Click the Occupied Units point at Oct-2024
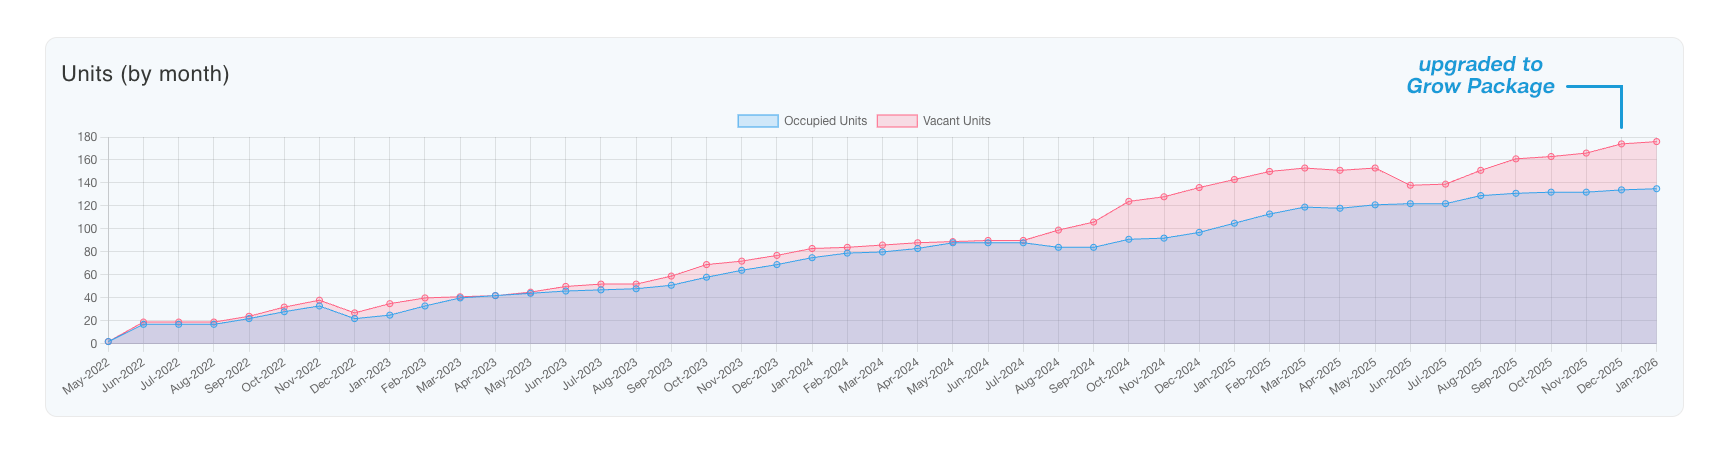This screenshot has height=457, width=1726. tap(1128, 239)
